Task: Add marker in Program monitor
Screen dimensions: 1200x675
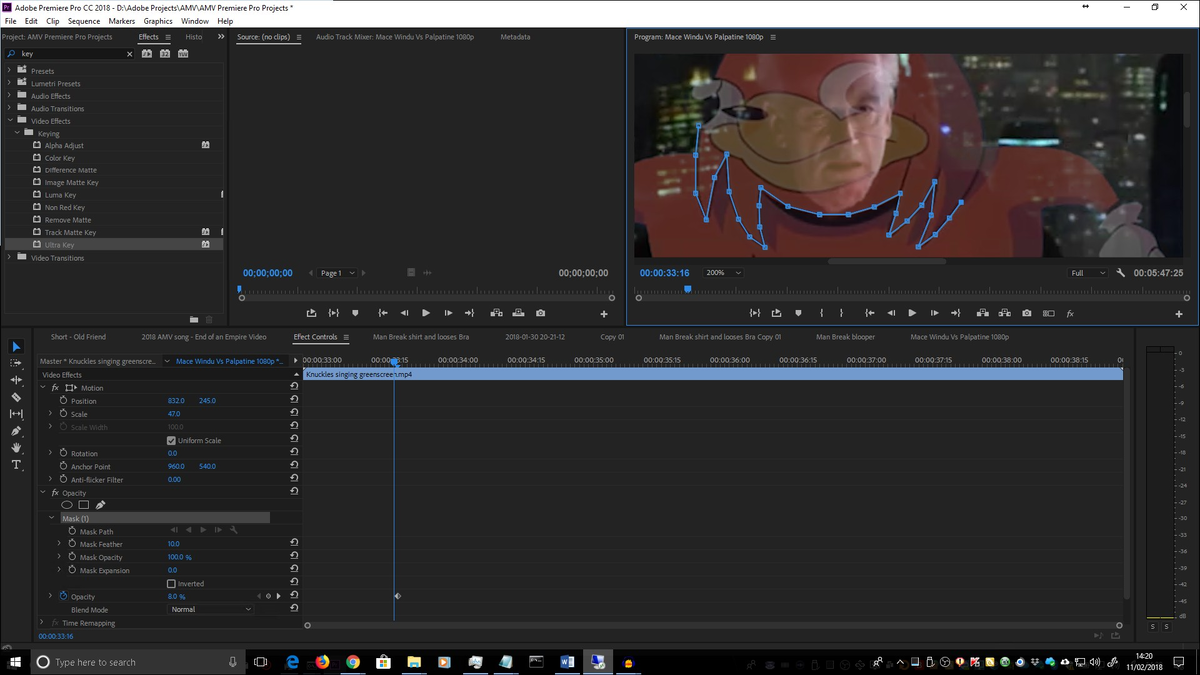Action: pyautogui.click(x=798, y=313)
